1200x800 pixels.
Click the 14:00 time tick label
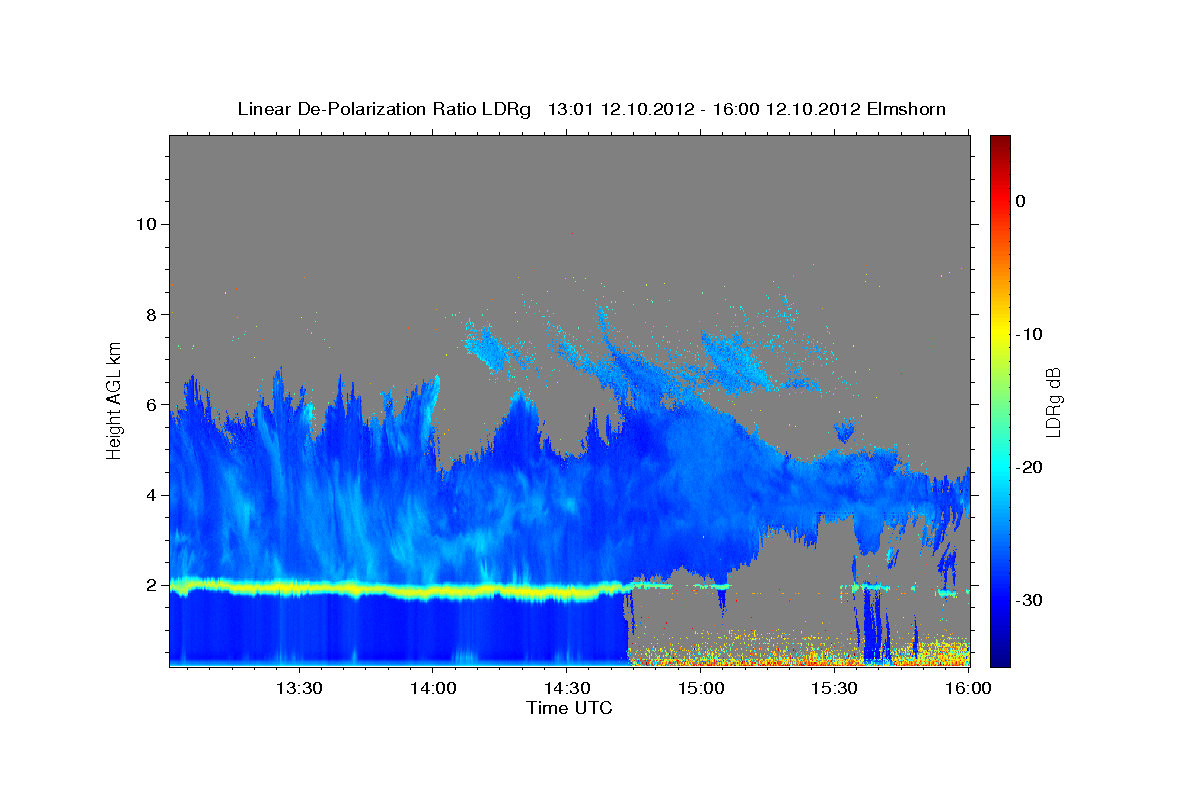[432, 689]
